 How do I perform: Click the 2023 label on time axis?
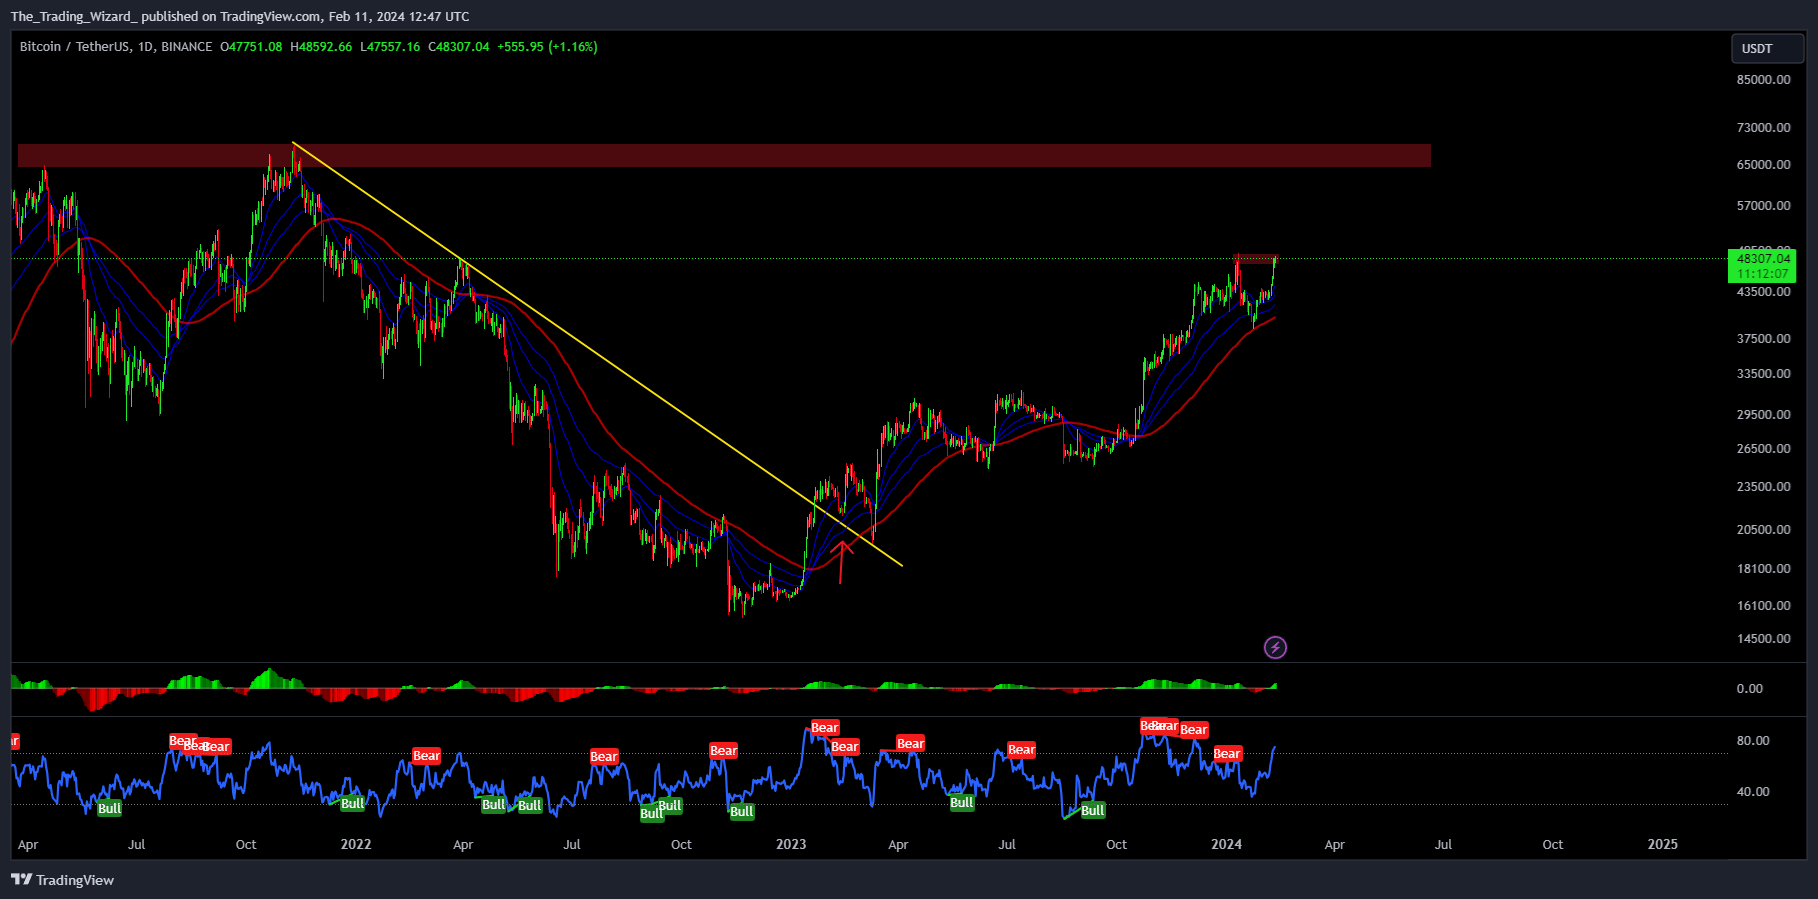click(x=790, y=844)
